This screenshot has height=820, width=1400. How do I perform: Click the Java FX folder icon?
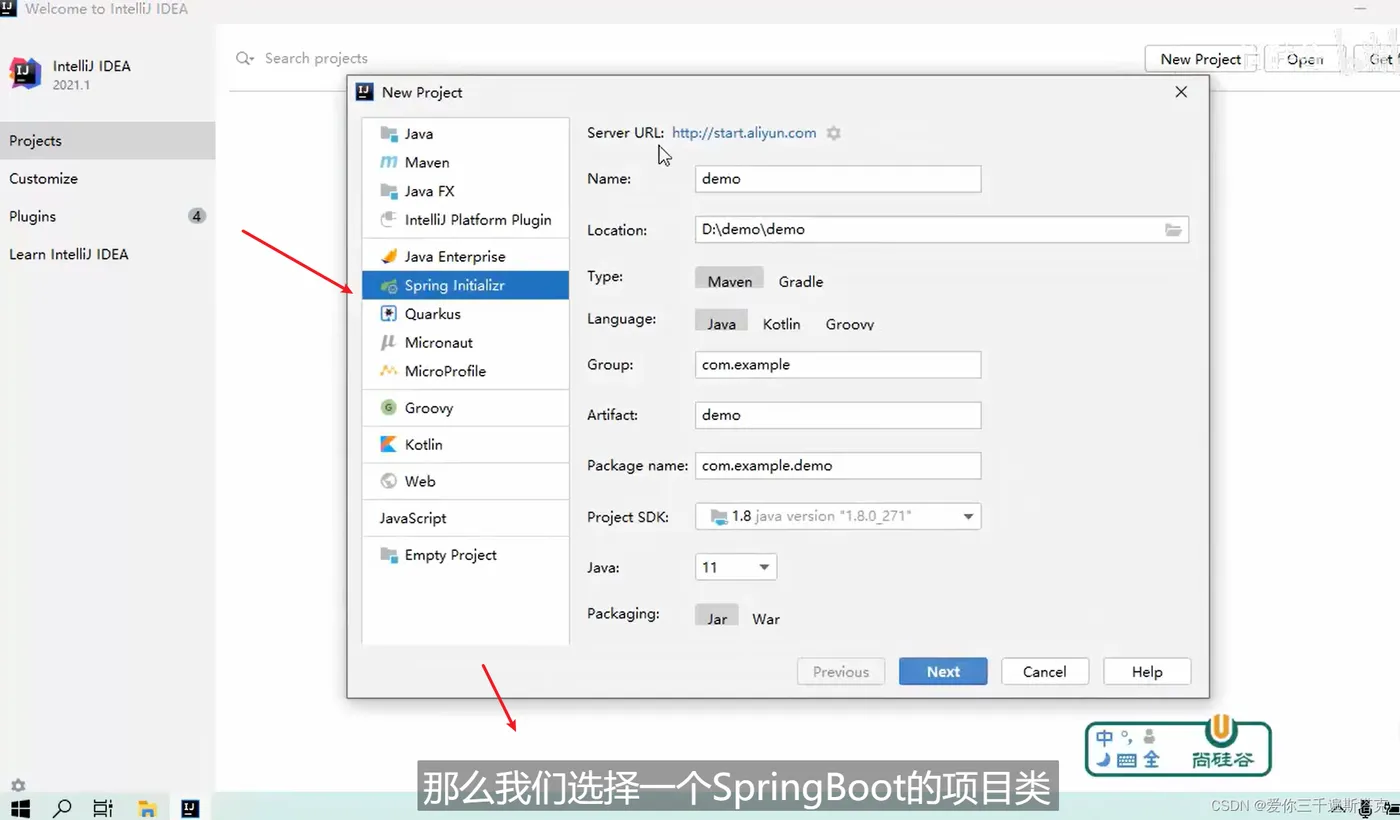click(389, 191)
